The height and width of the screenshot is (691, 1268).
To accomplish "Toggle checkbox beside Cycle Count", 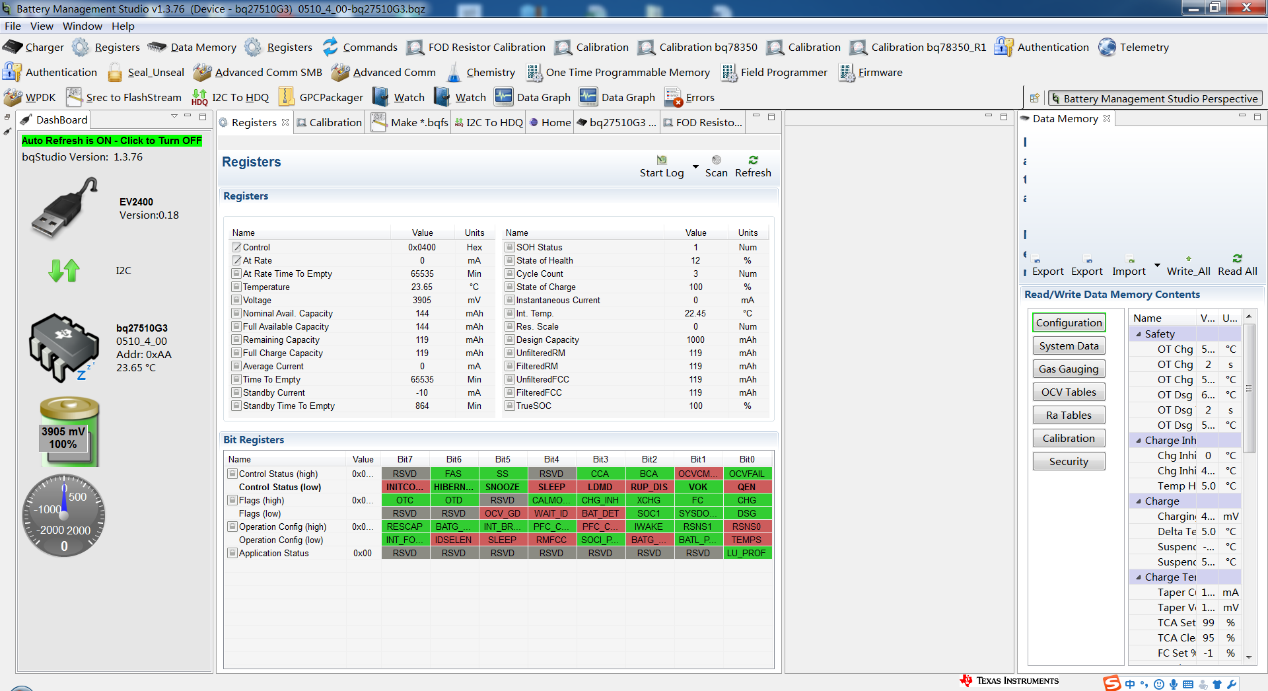I will pos(510,273).
